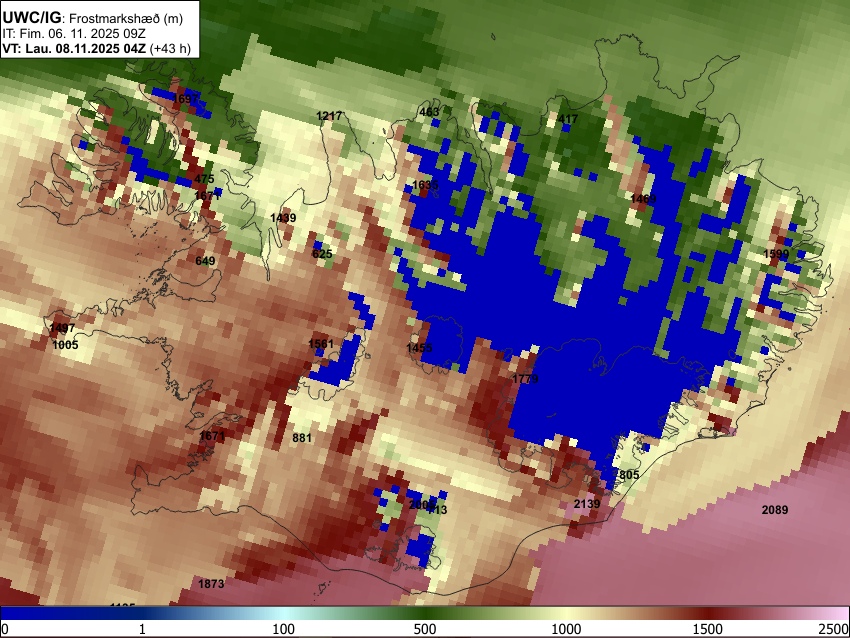This screenshot has height=638, width=850.
Task: Click the 1635 value on the map
Action: [x=425, y=185]
